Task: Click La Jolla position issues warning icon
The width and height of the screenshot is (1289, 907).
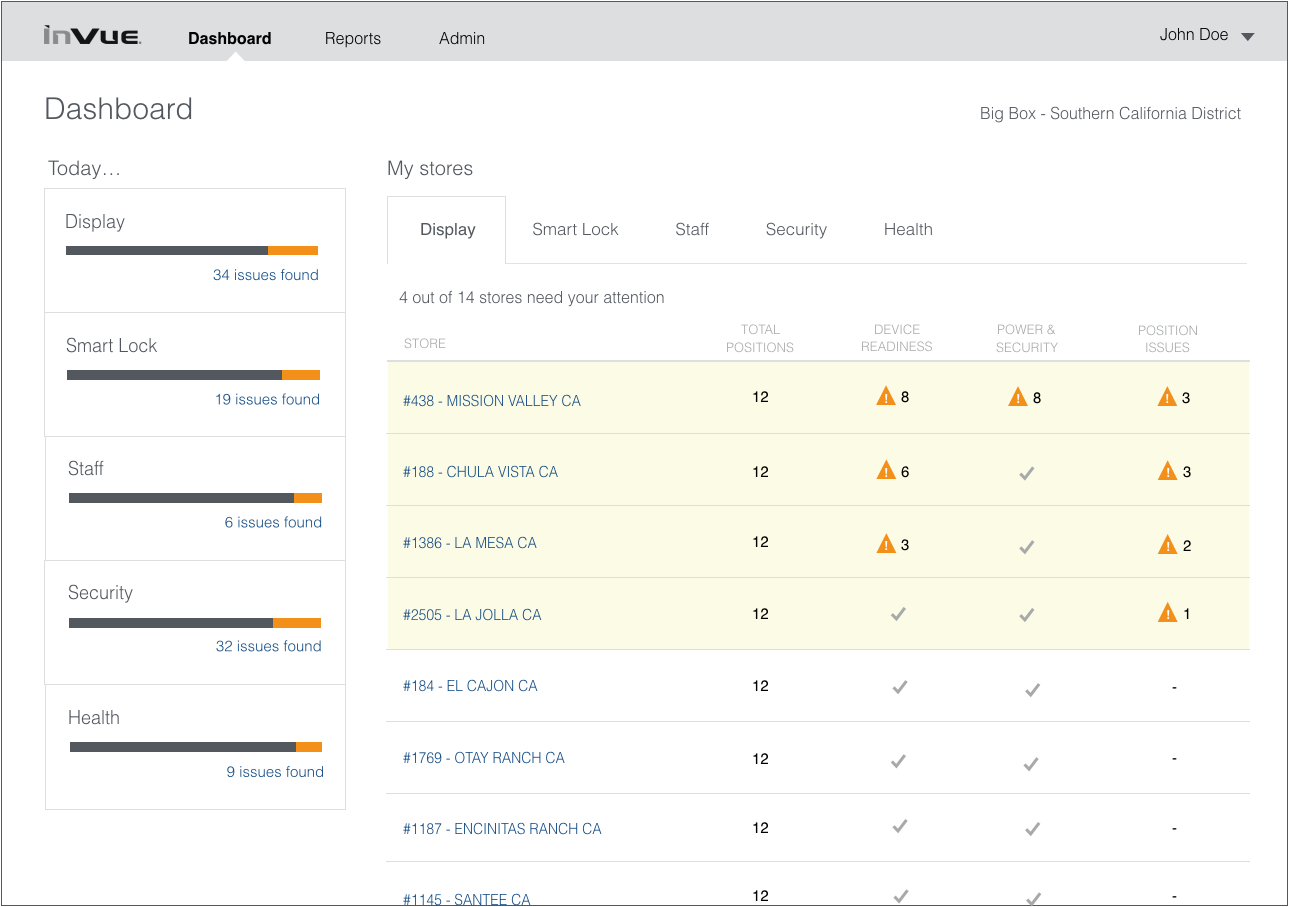Action: pyautogui.click(x=1167, y=613)
